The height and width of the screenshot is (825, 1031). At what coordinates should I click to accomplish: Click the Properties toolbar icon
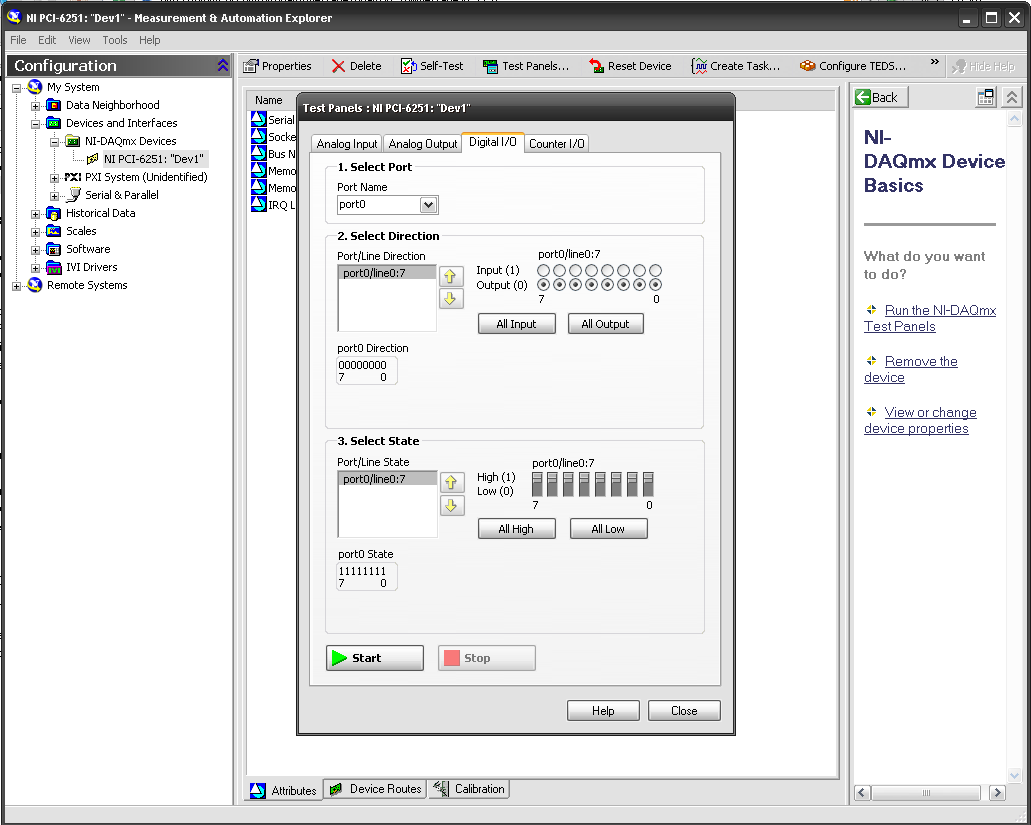[251, 66]
